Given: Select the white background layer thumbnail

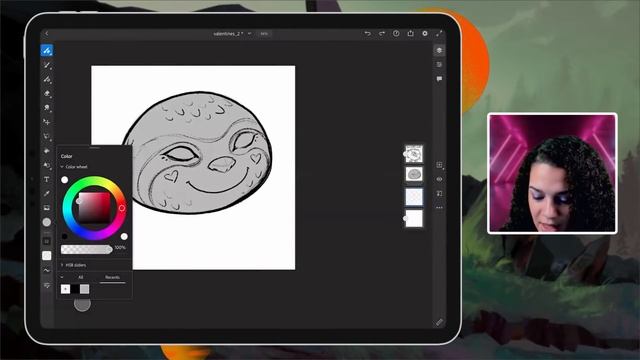Looking at the screenshot, I should (x=414, y=218).
